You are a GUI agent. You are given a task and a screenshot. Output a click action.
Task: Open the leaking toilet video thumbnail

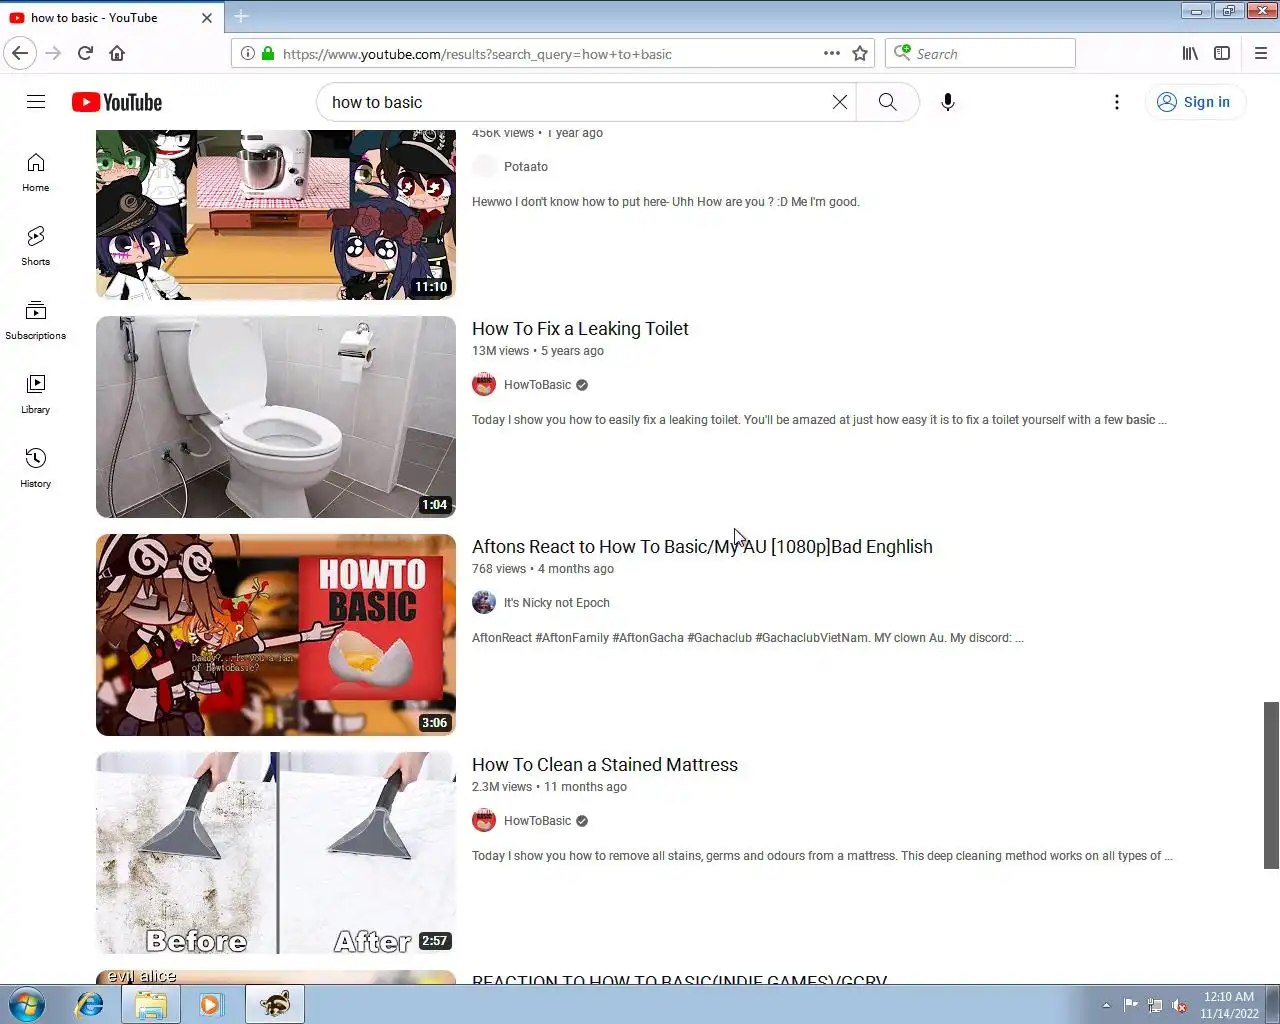(x=276, y=417)
